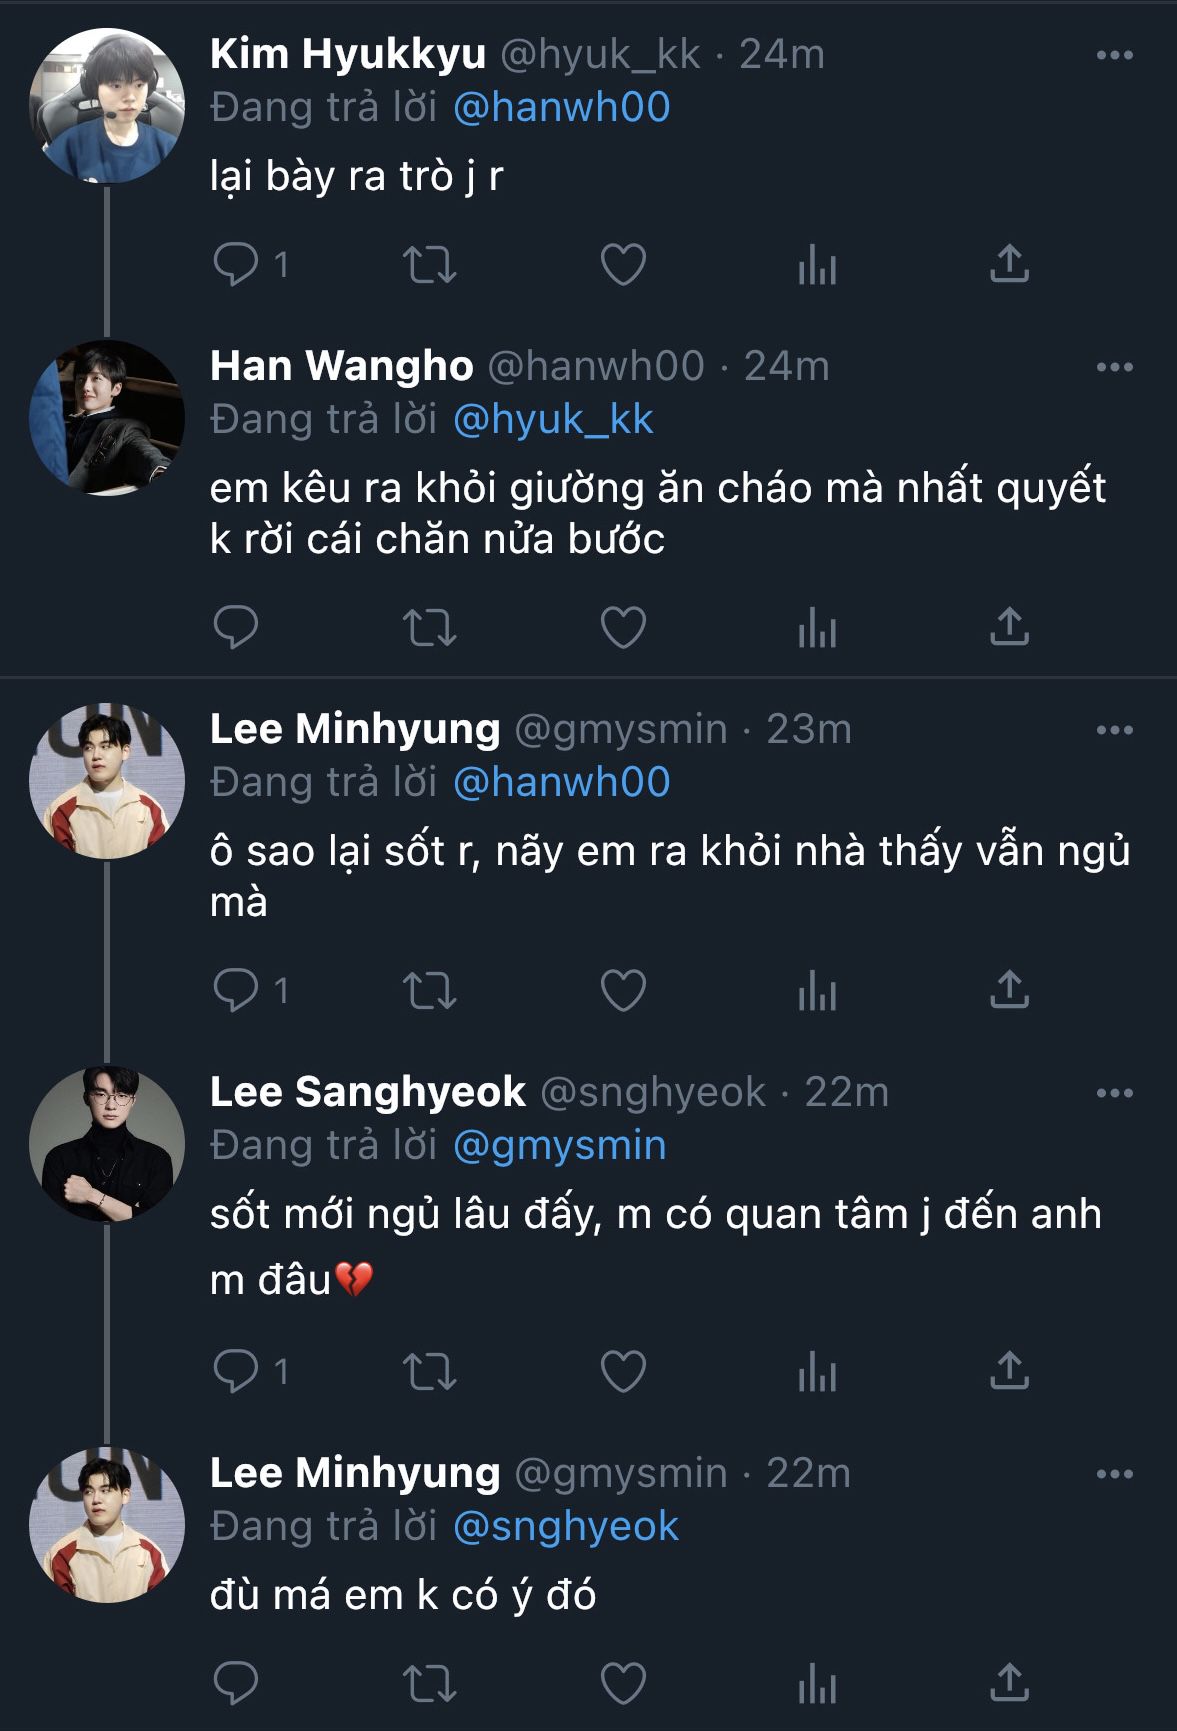The height and width of the screenshot is (1731, 1177).
Task: Reply to Lee Minhyung's 23m tweet
Action: click(x=237, y=990)
